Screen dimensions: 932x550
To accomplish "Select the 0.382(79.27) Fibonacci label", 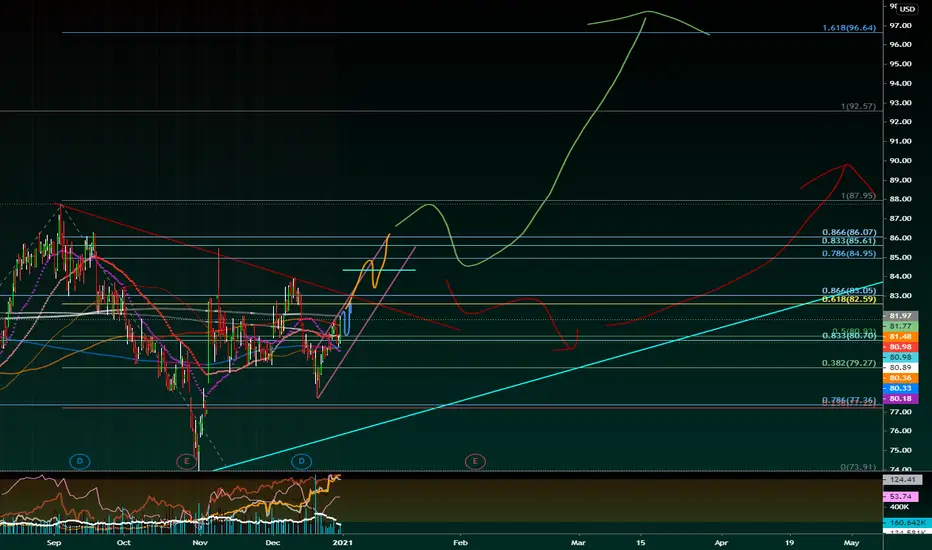I will (849, 363).
